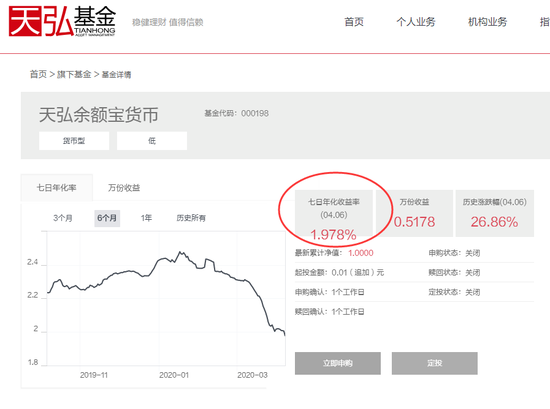Open the 首页 navigation menu item
This screenshot has width=550, height=409.
click(x=354, y=22)
